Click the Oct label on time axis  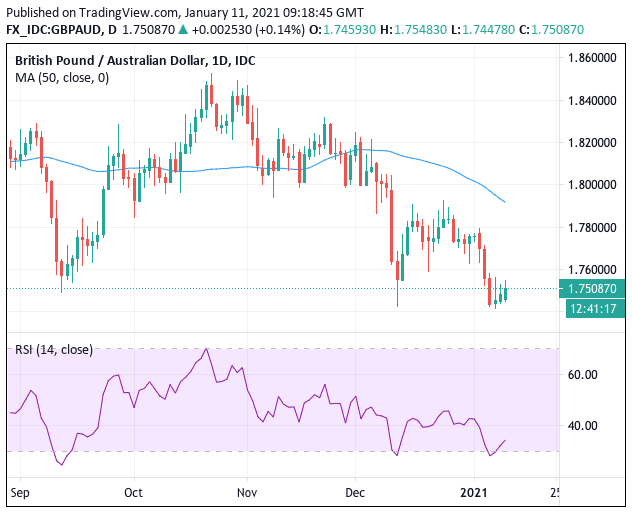(134, 493)
